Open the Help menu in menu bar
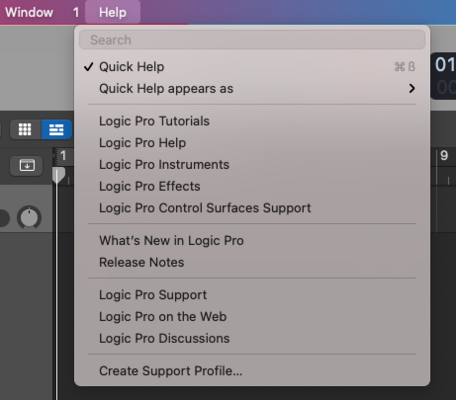 pos(113,12)
